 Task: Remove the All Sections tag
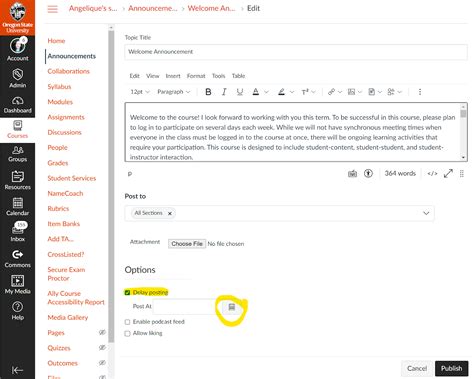coord(170,213)
